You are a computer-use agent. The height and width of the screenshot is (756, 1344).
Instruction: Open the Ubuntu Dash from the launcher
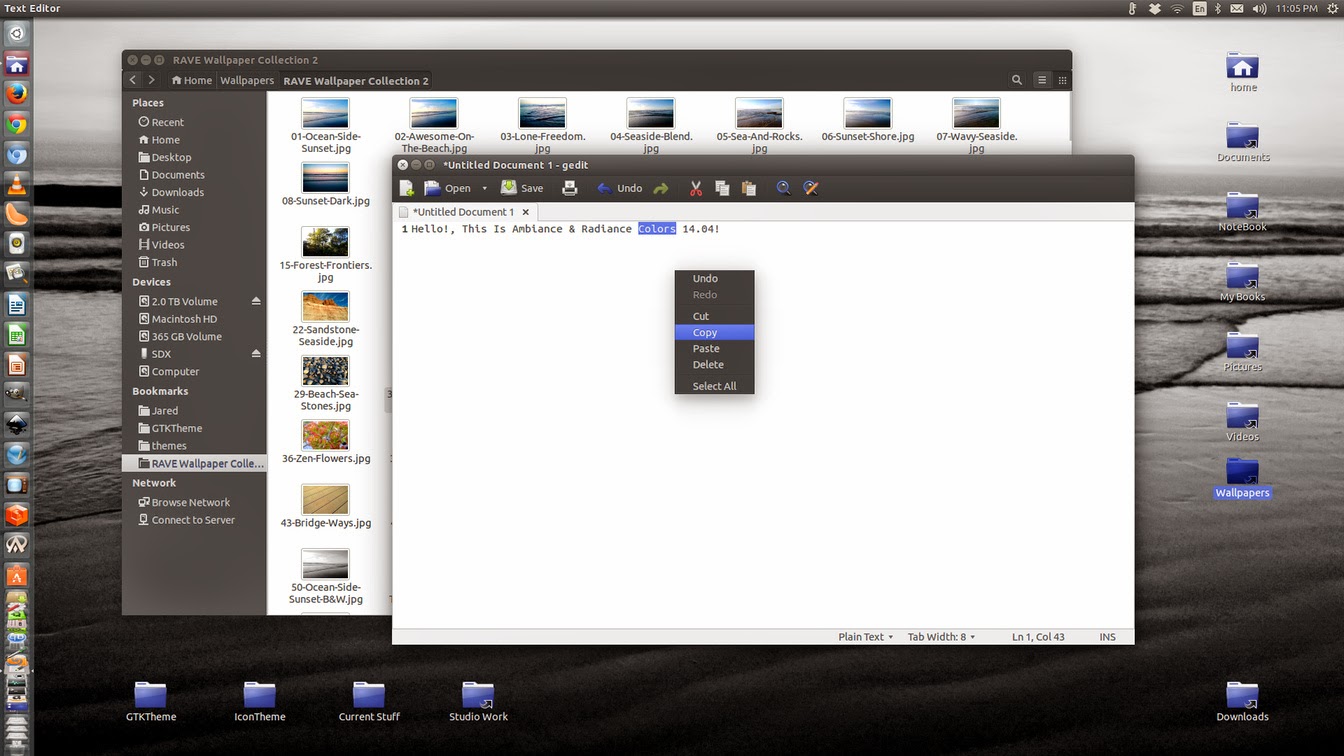(16, 34)
